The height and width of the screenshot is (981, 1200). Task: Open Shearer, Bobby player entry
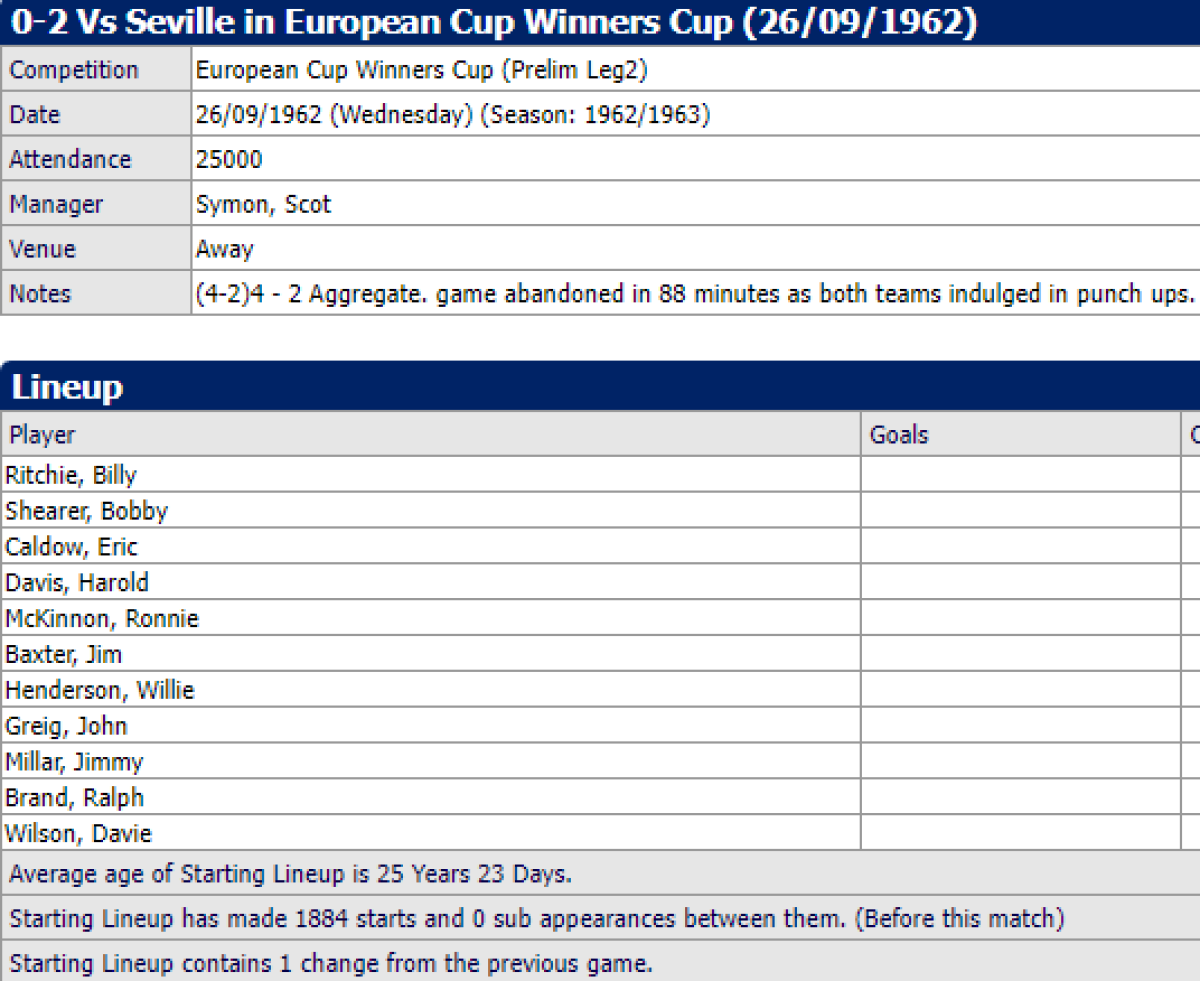tap(86, 511)
